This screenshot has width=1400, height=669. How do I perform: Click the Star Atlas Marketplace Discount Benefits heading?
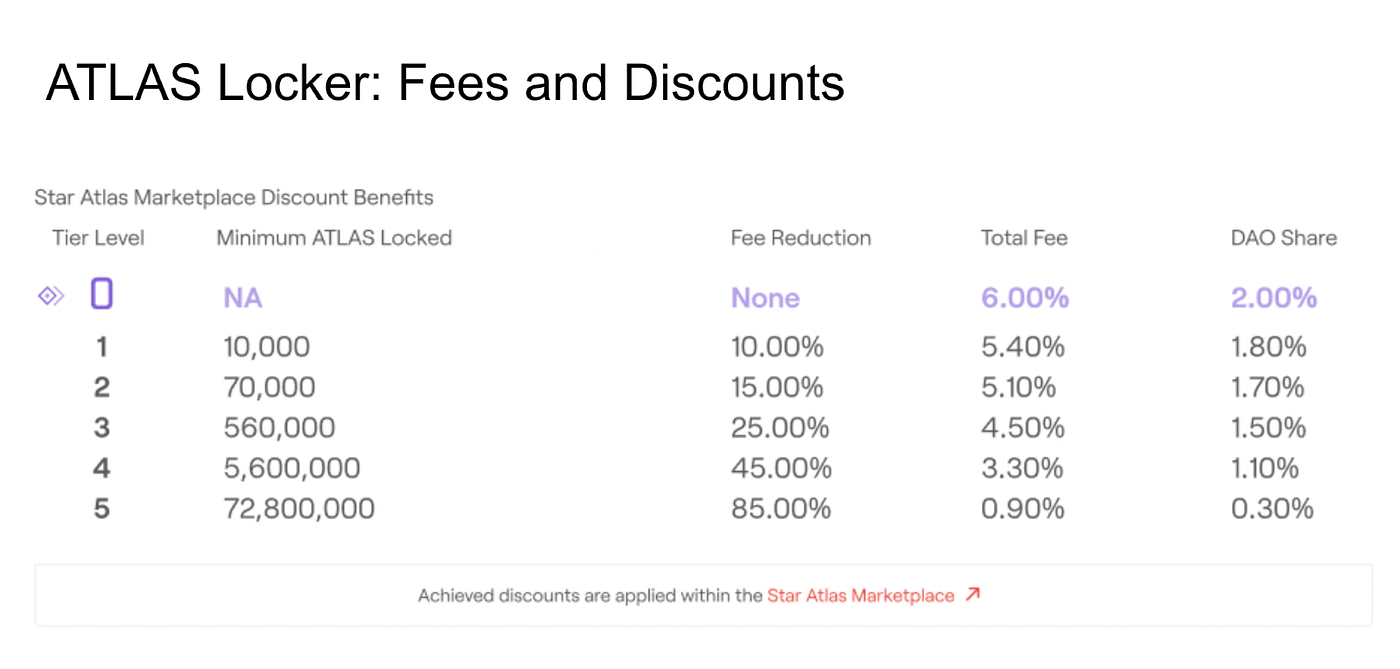click(234, 197)
